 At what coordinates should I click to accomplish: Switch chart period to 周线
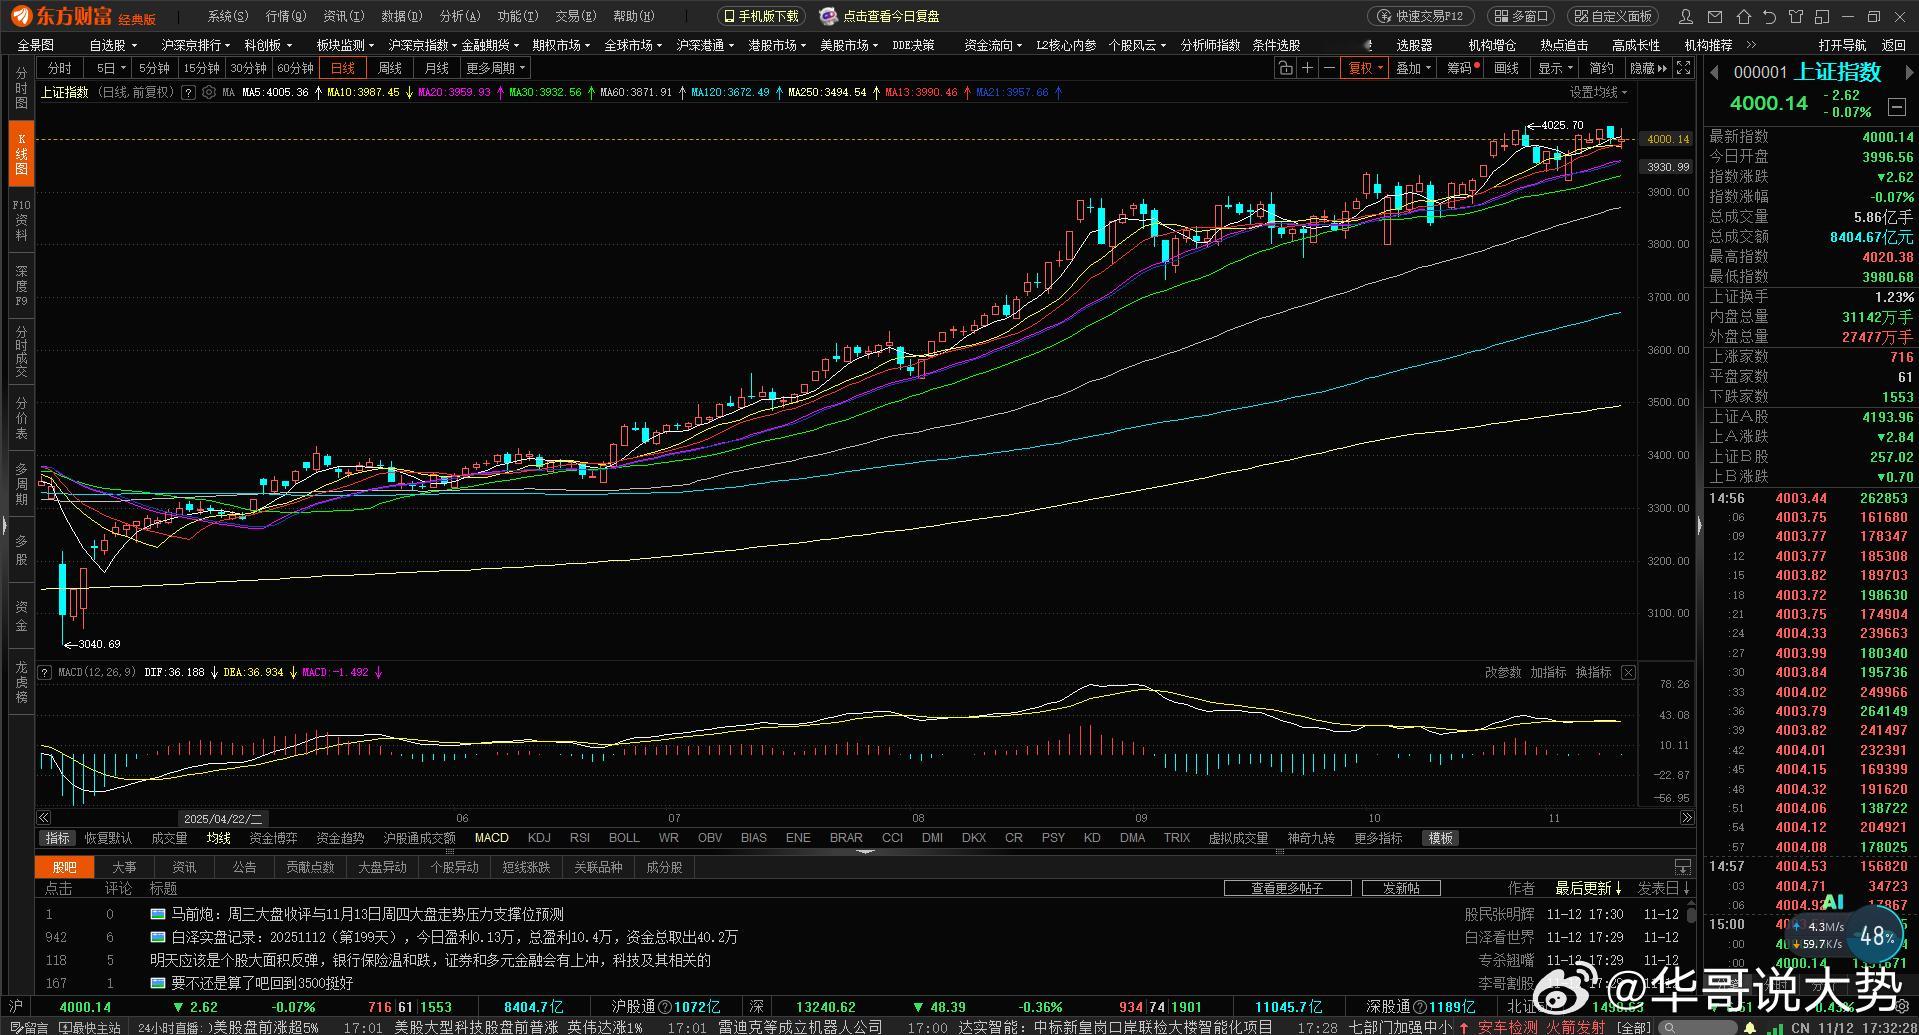click(390, 68)
